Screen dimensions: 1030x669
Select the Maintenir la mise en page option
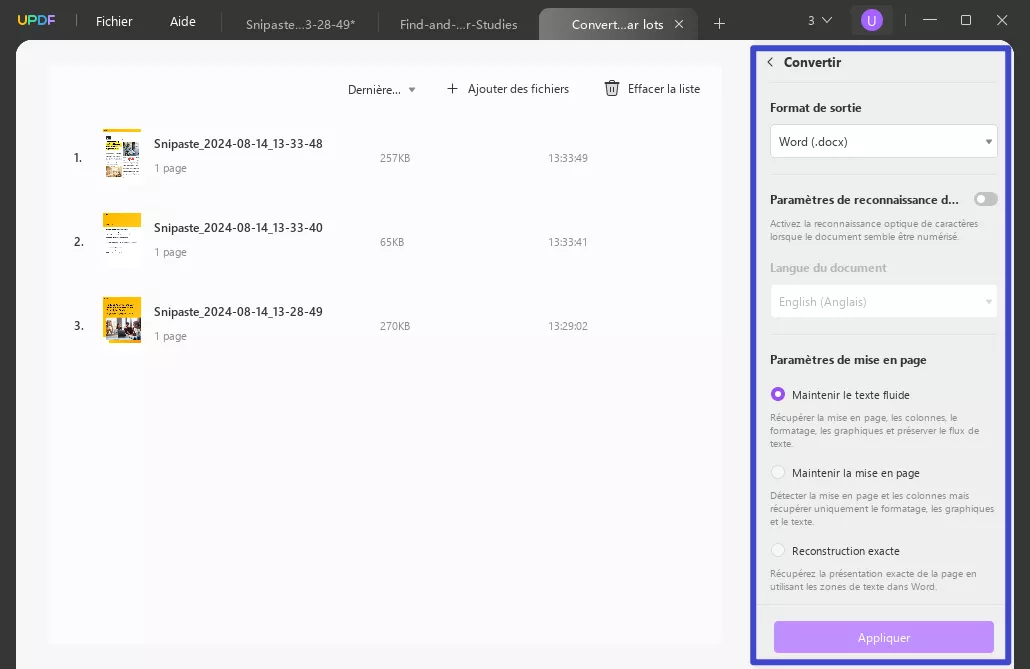tap(778, 472)
